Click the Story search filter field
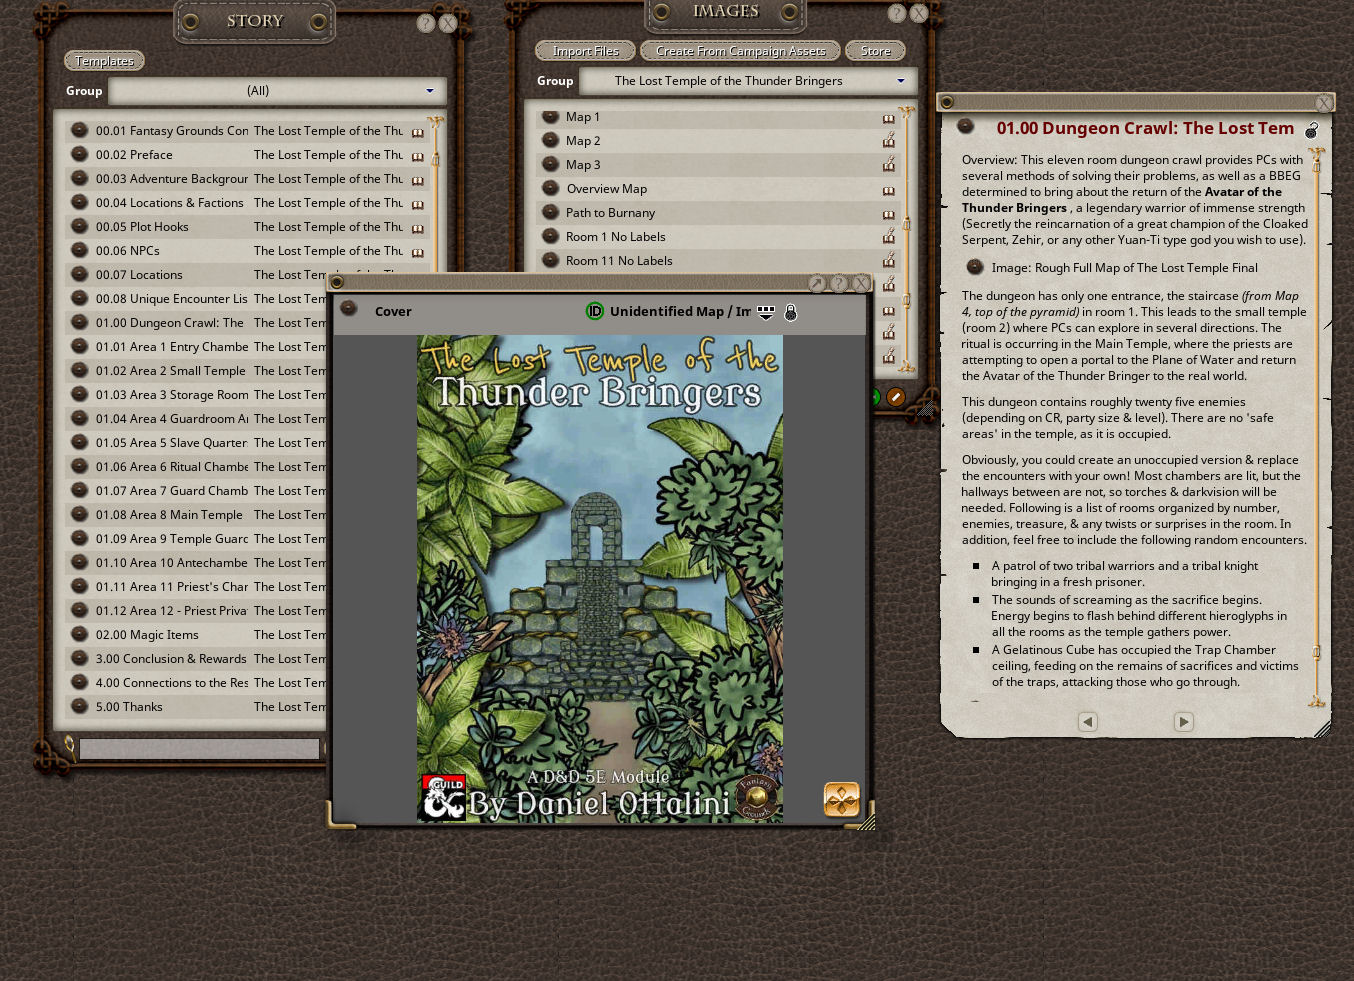Screen dimensions: 1354x981 pyautogui.click(x=199, y=748)
